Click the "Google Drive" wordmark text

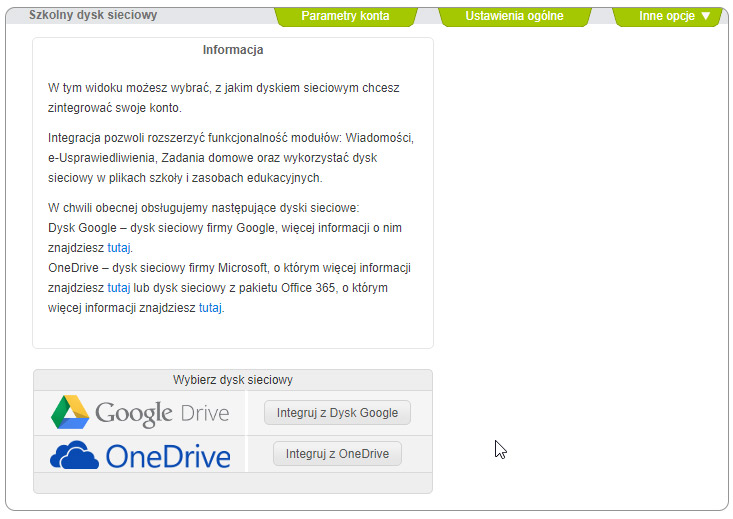pos(162,413)
